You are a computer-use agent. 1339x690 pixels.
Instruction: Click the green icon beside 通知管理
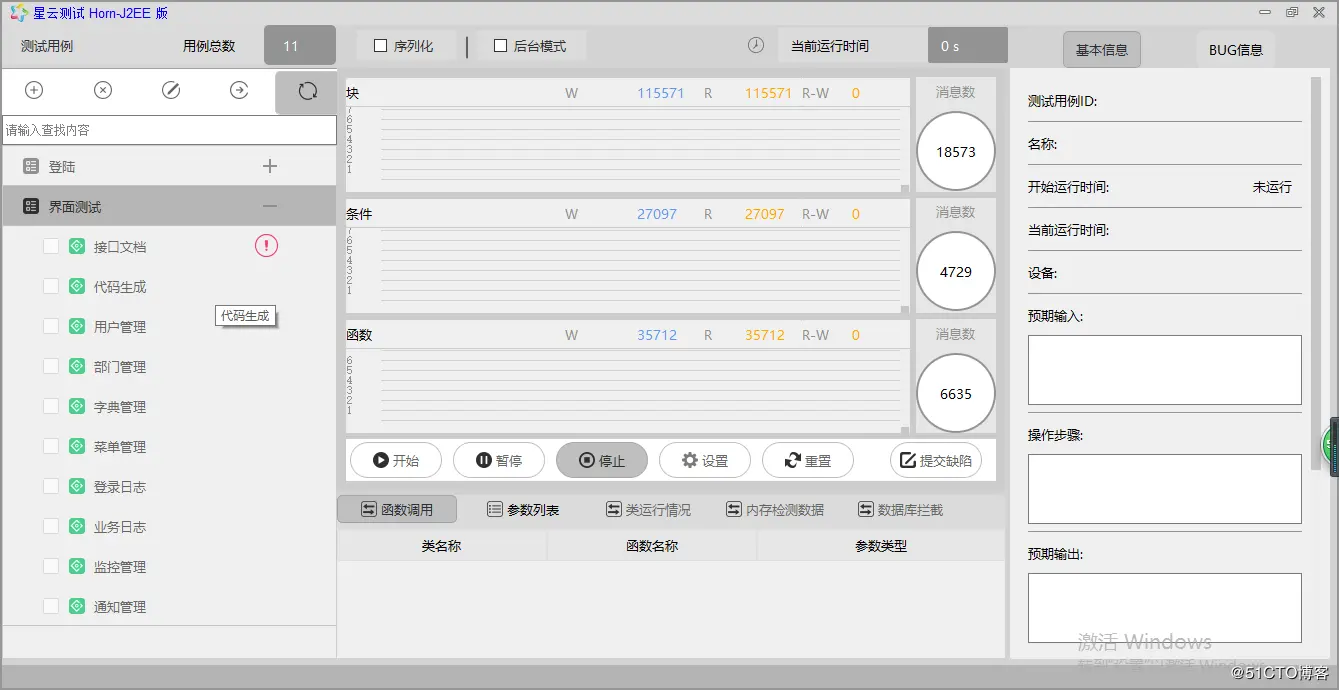pyautogui.click(x=77, y=606)
